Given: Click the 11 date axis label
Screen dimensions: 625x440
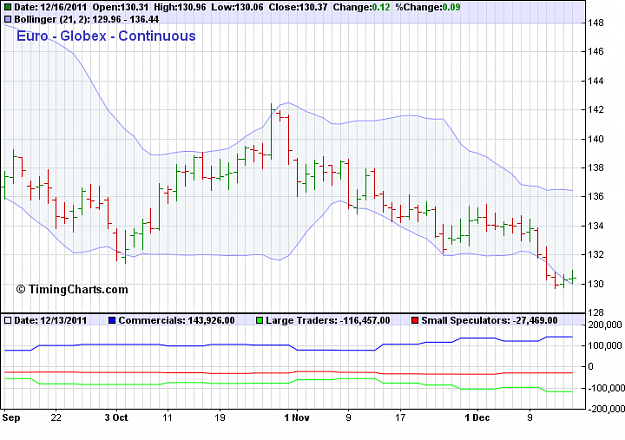Looking at the screenshot, I should coord(167,418).
